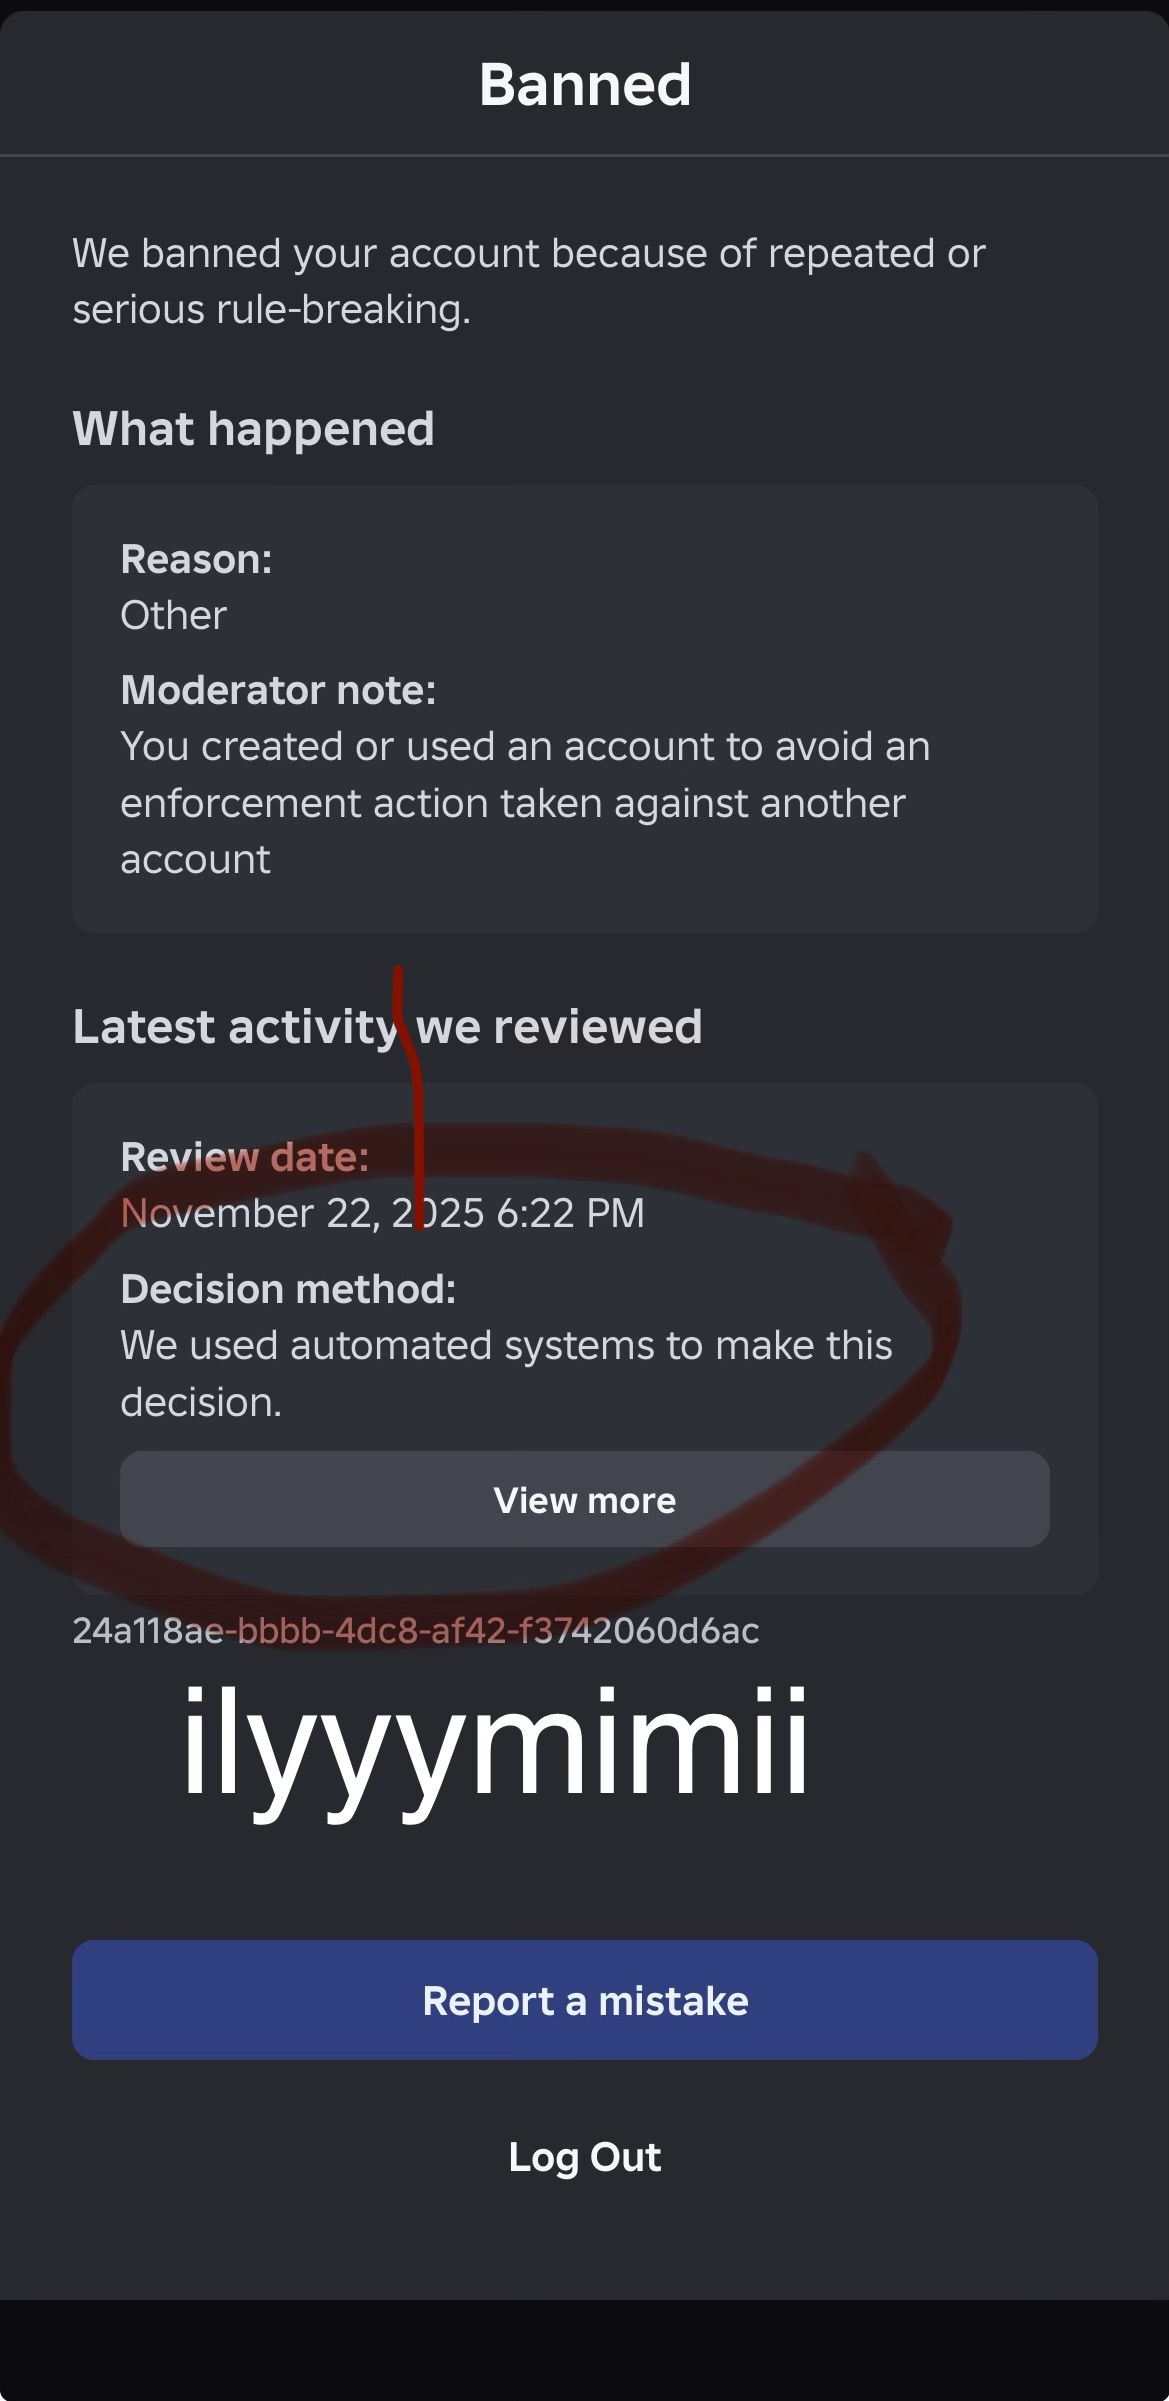Select the moderator note about avoiding enforcement
1169x2401 pixels.
click(x=525, y=803)
